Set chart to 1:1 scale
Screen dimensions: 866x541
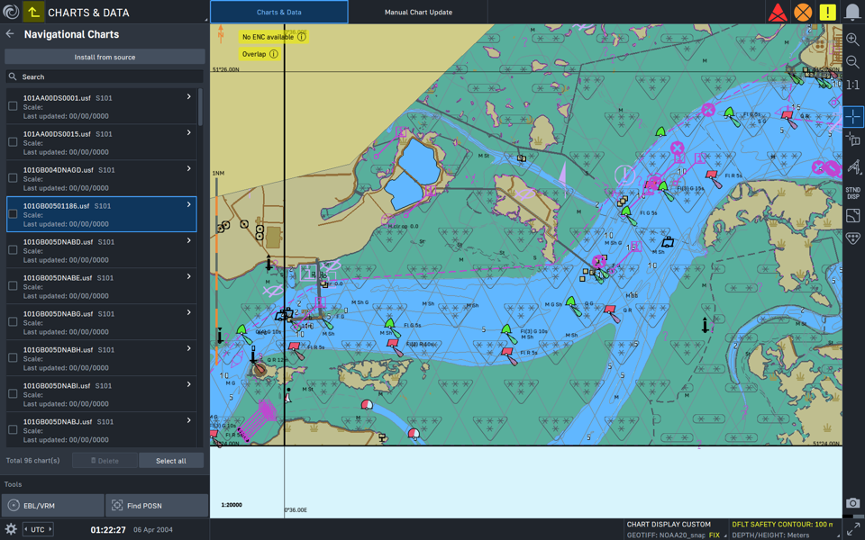coord(853,85)
